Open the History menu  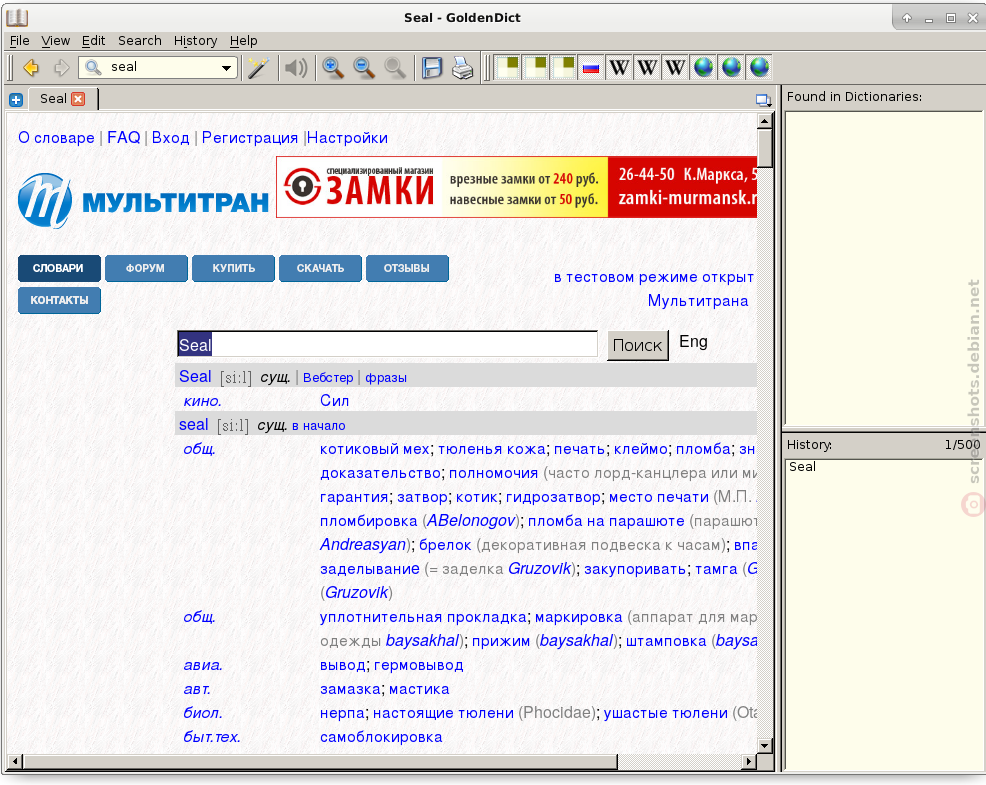tap(195, 41)
